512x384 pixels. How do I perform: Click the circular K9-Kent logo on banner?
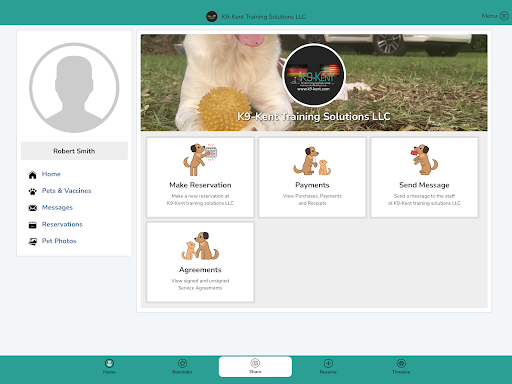[314, 75]
